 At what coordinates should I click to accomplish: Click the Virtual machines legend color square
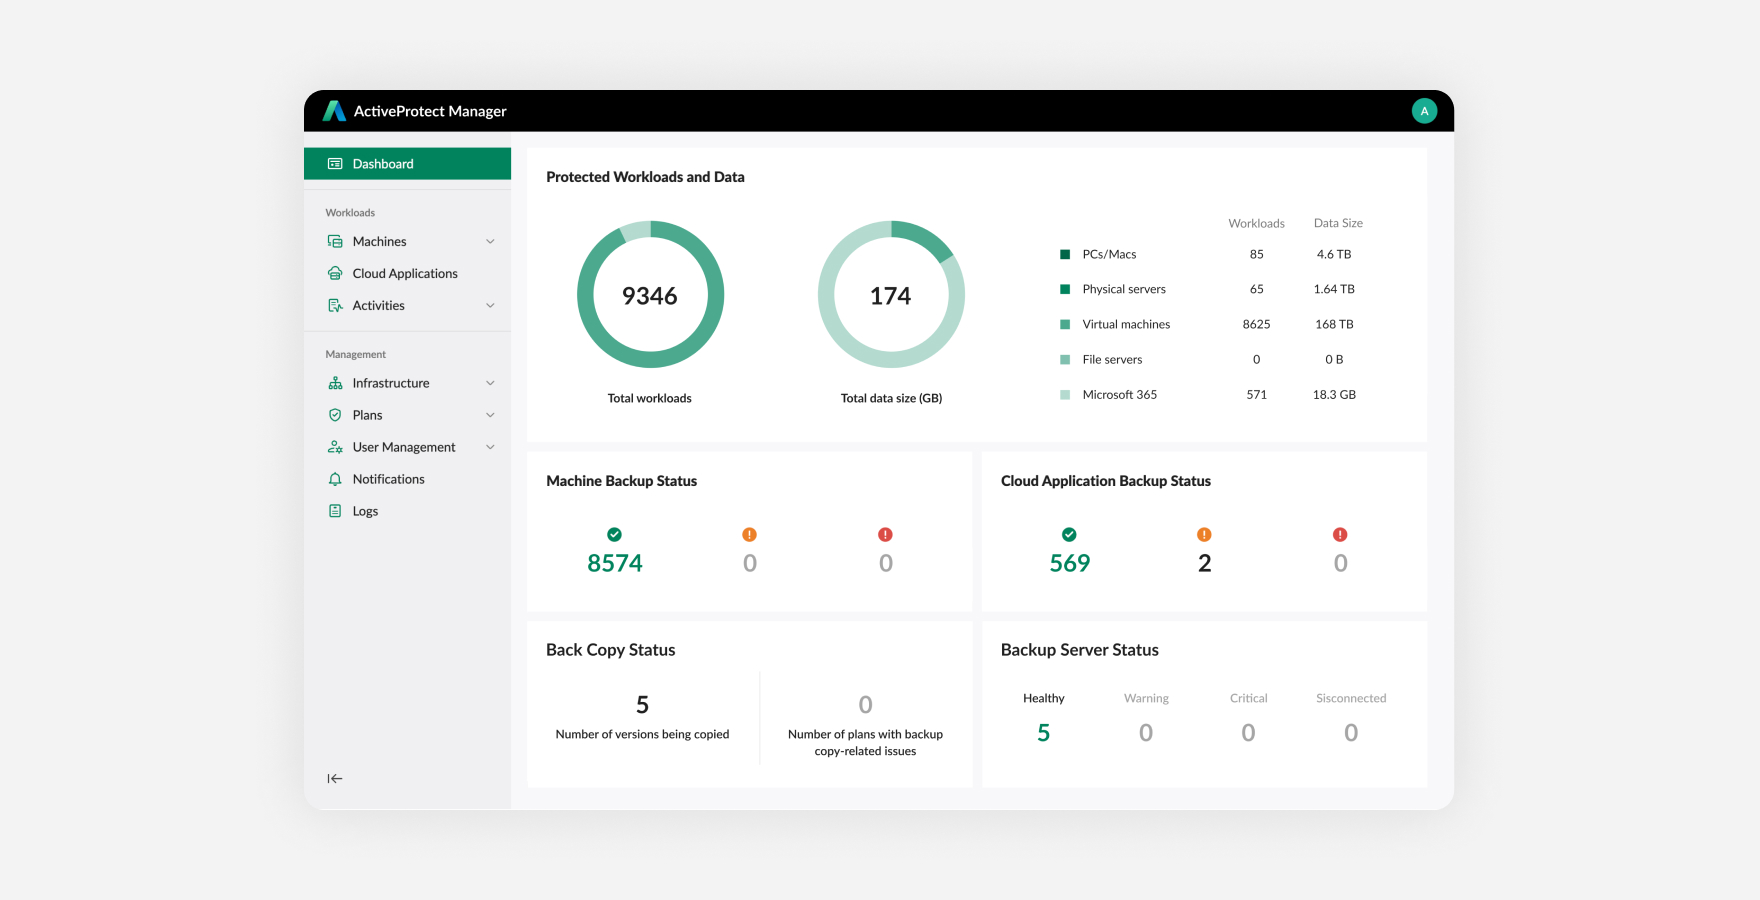pos(1065,324)
